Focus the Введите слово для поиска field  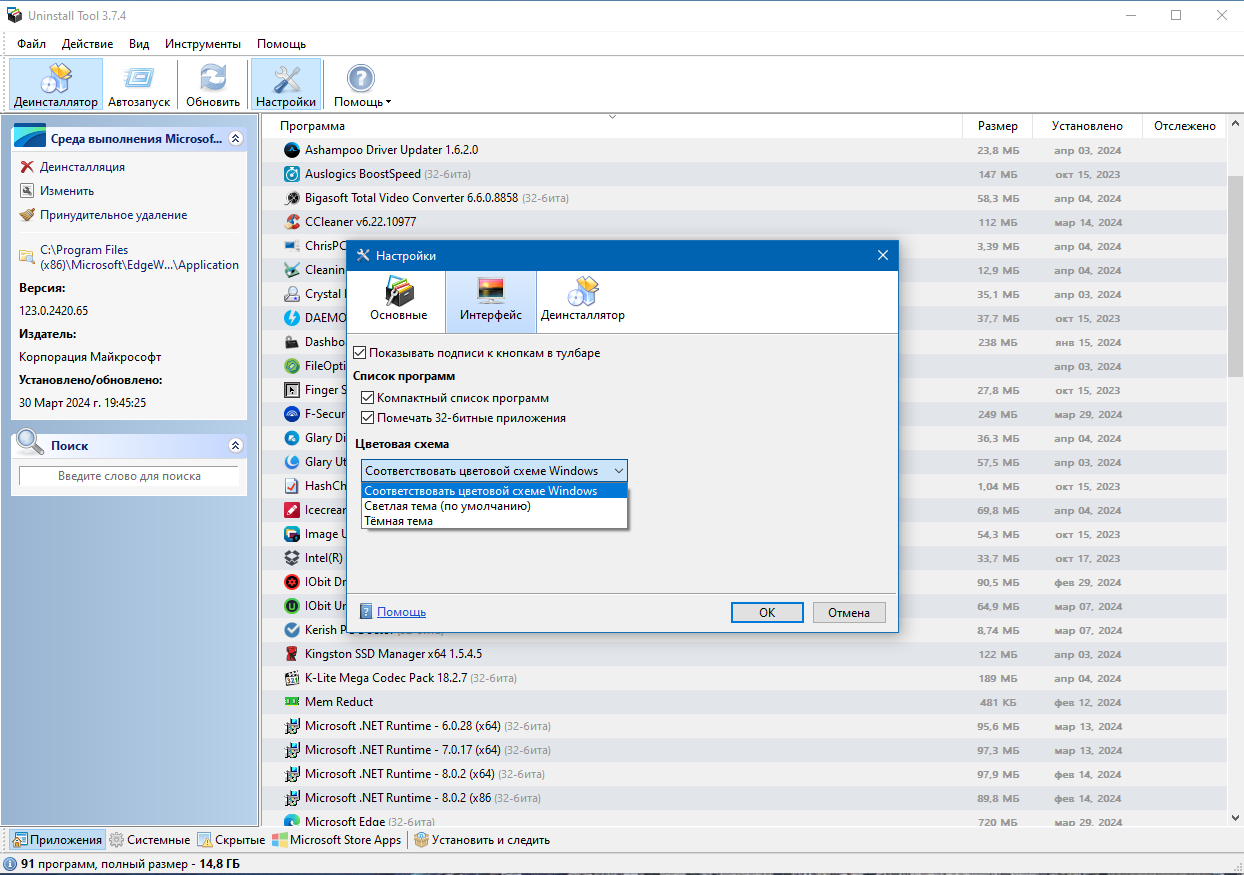point(129,476)
